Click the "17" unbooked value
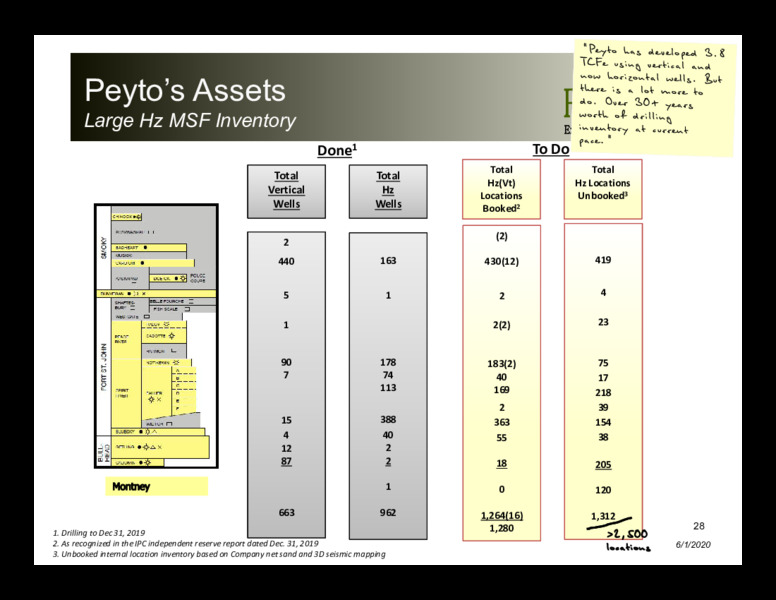The width and height of the screenshot is (776, 600). point(603,378)
